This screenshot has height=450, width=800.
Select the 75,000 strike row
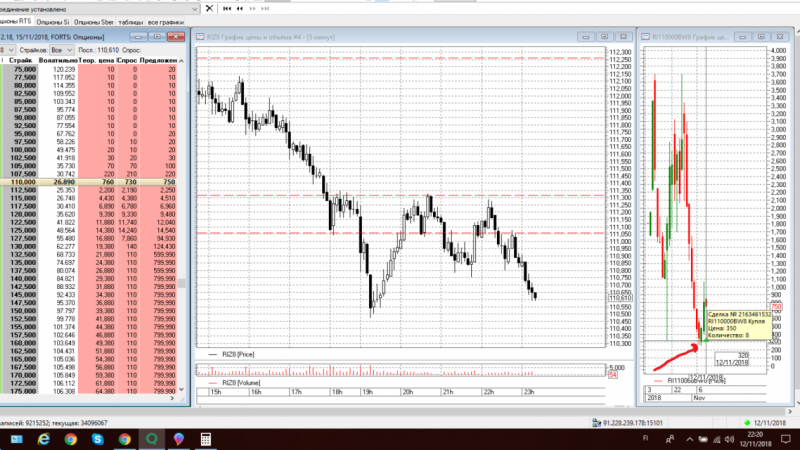click(91, 69)
